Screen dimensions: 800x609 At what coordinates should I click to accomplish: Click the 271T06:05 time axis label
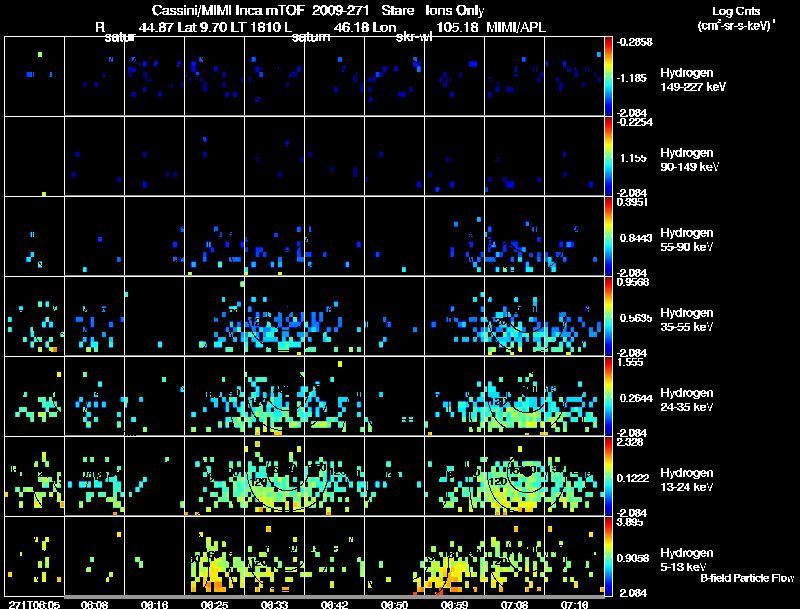[x=34, y=604]
